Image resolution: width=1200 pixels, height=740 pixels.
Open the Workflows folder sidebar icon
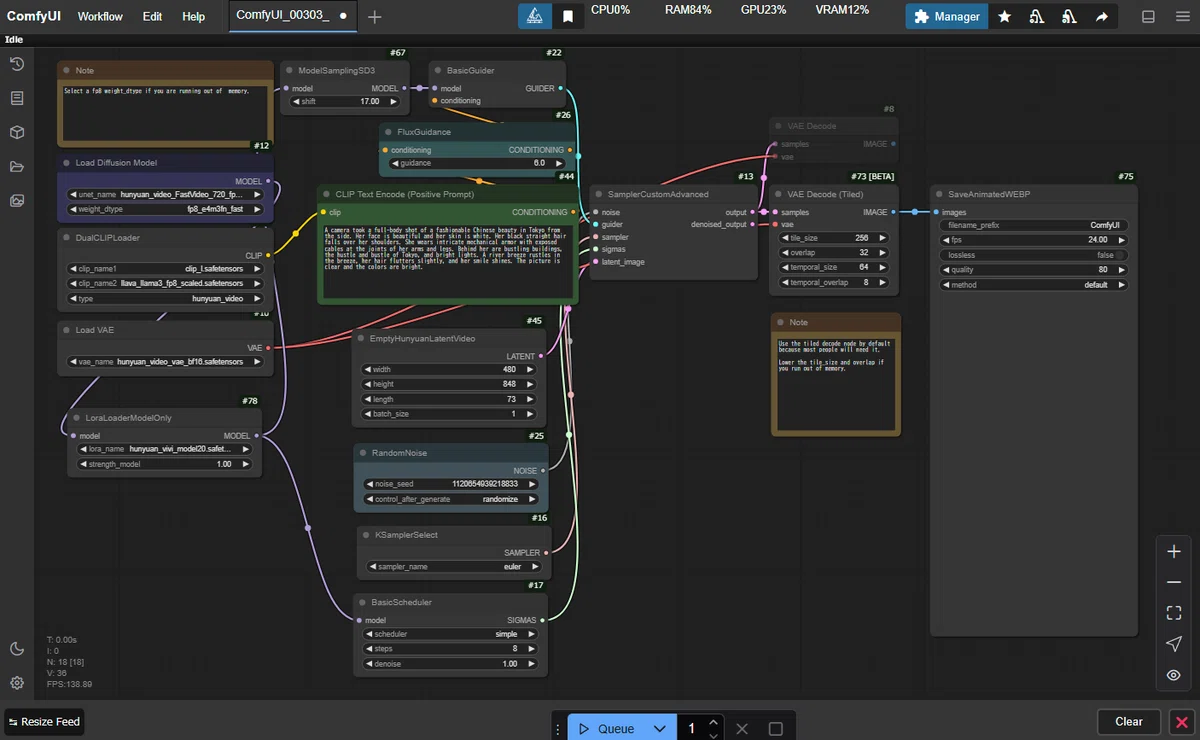click(16, 166)
